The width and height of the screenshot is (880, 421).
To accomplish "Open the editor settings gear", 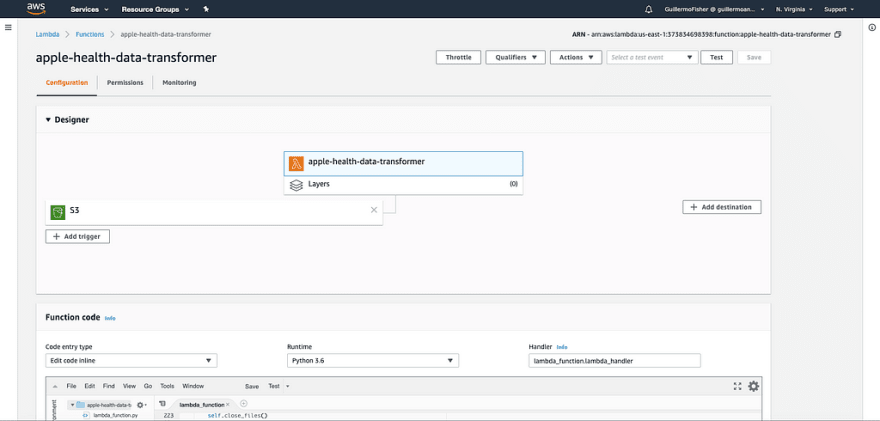I will point(753,386).
